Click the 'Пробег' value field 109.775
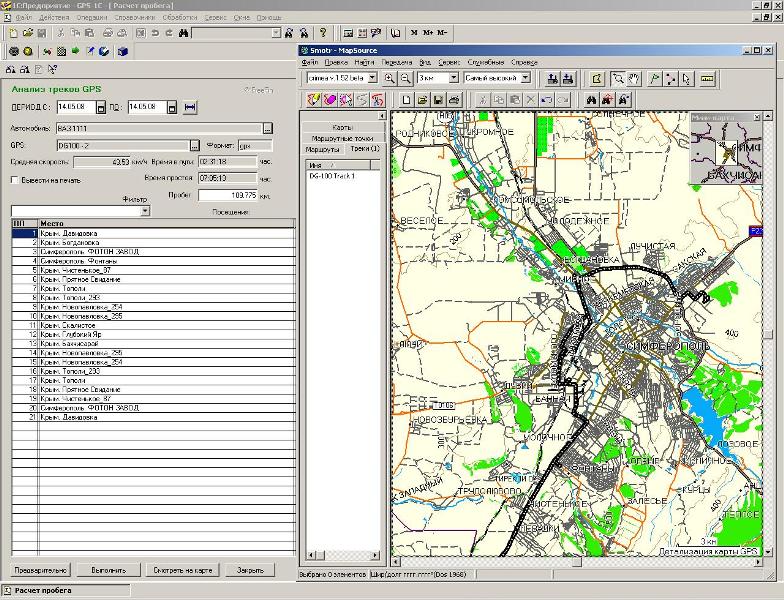The image size is (784, 600). 228,195
